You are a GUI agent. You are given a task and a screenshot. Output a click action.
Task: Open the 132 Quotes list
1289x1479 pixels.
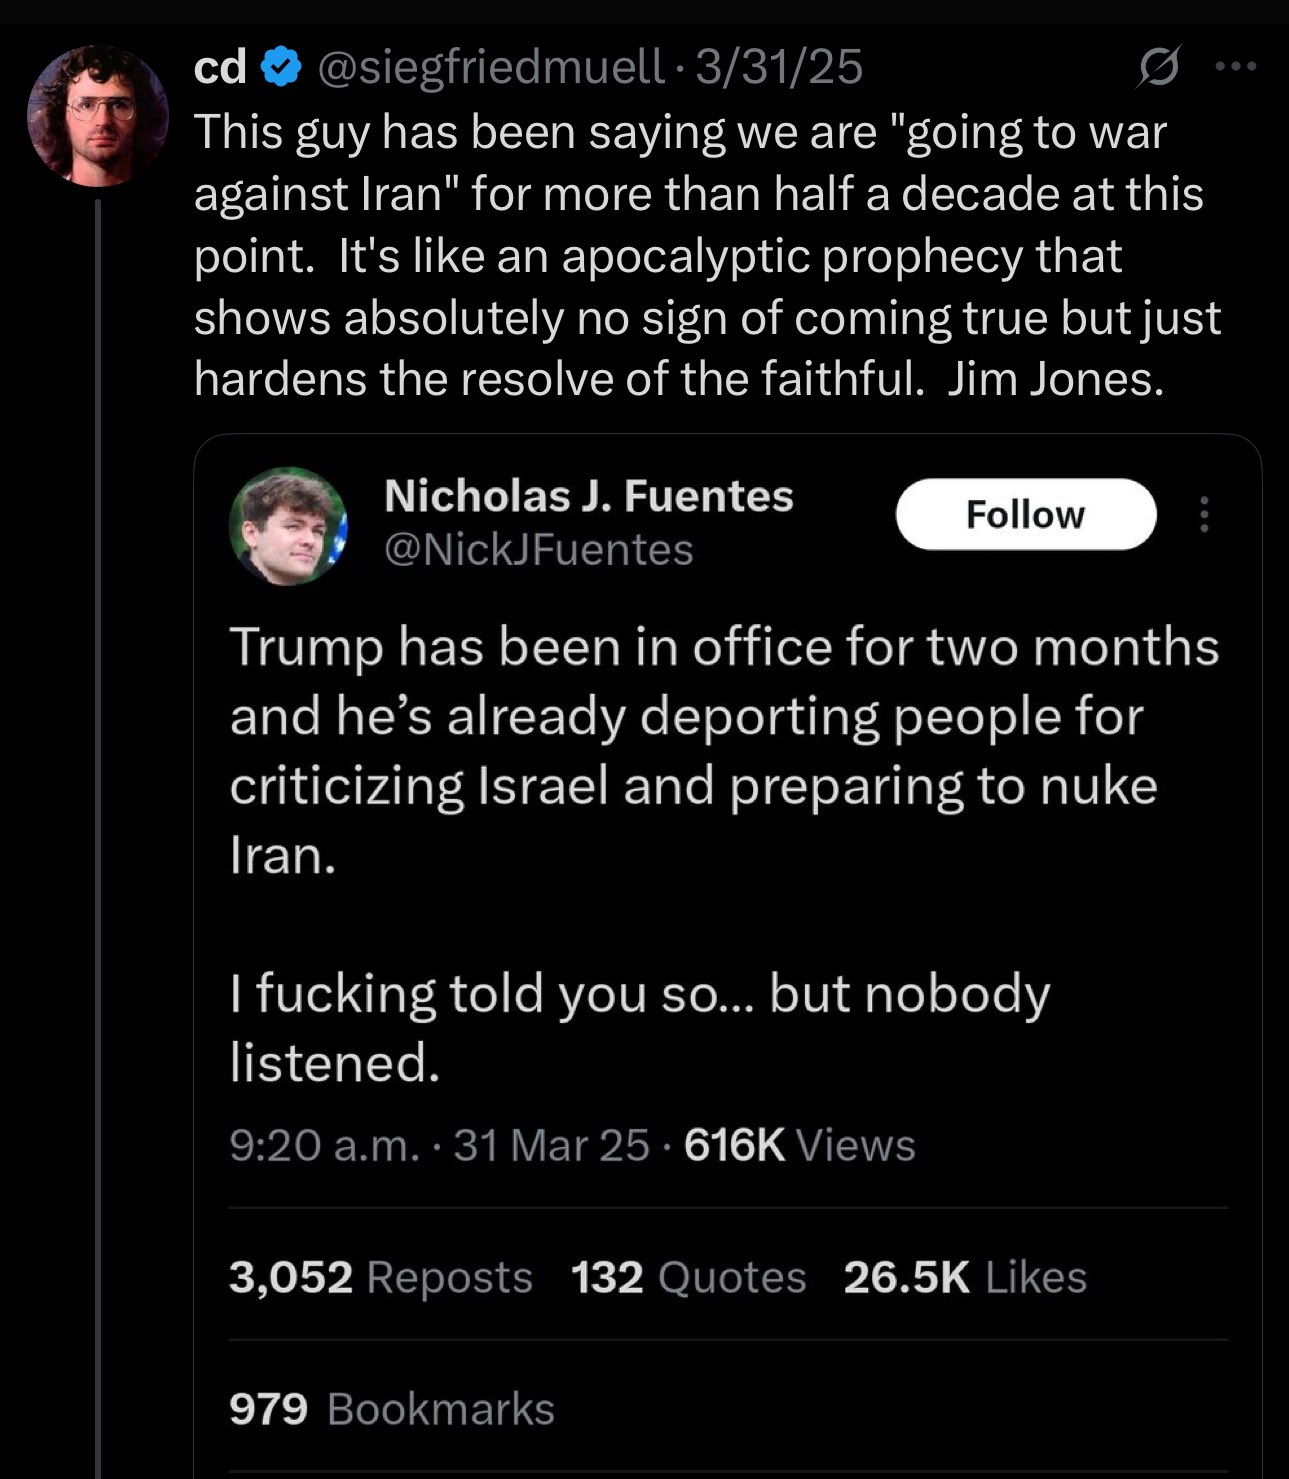pos(688,1277)
